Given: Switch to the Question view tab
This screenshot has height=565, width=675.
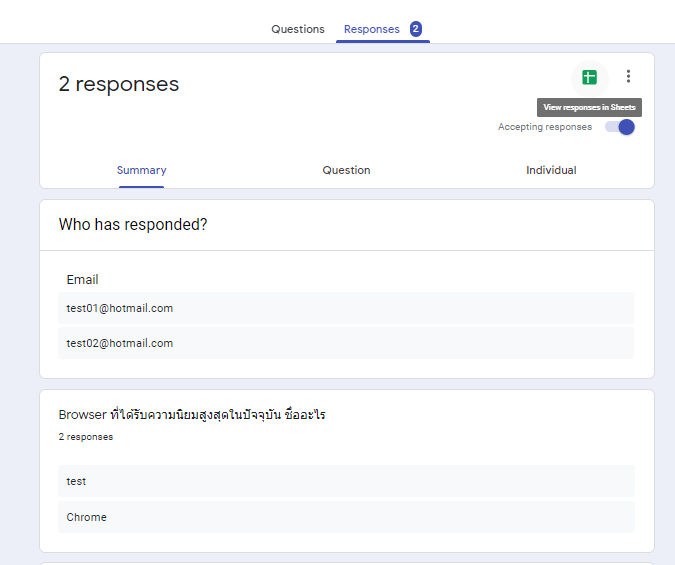Looking at the screenshot, I should point(346,170).
